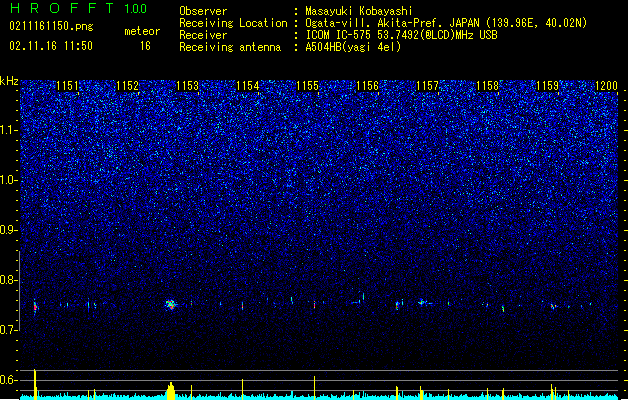The height and width of the screenshot is (400, 629).
Task: Click the 1152 time axis label
Action: 127,86
